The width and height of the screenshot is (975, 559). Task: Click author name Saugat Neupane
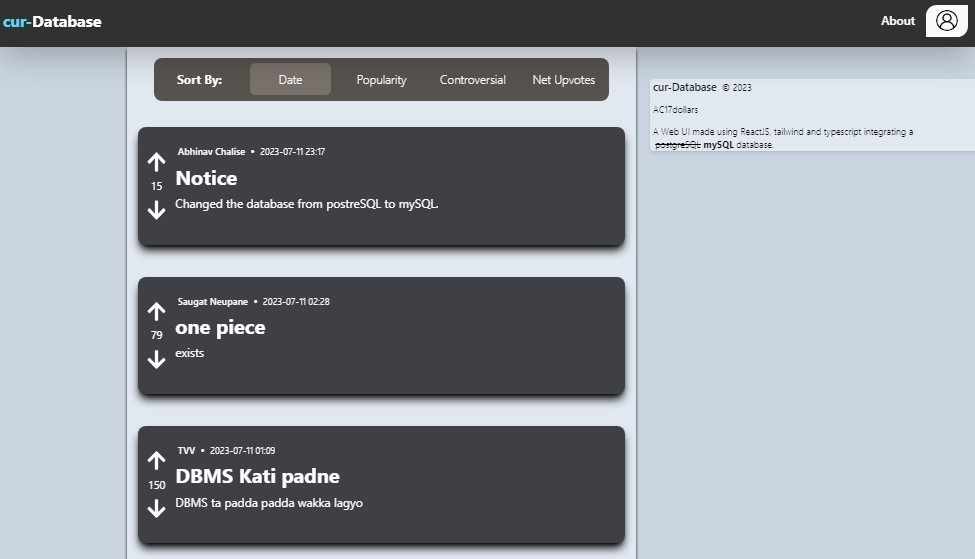coord(212,301)
